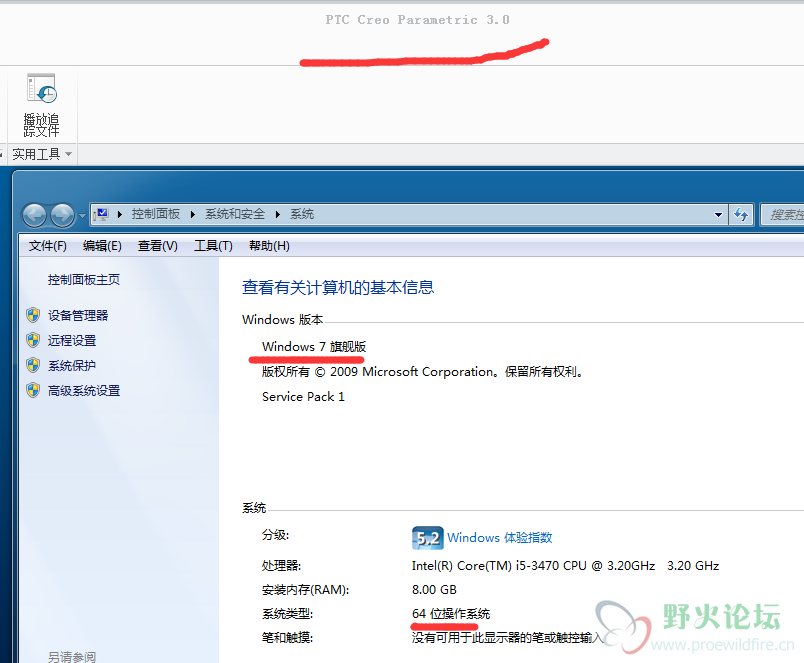Click the 64 位操作系统 value

click(451, 614)
